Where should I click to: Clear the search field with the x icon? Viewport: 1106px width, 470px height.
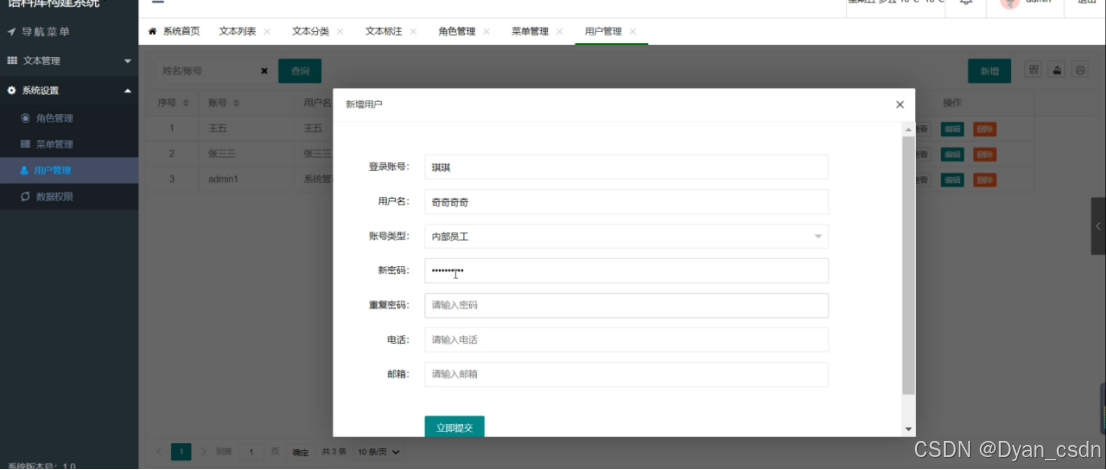(x=265, y=71)
